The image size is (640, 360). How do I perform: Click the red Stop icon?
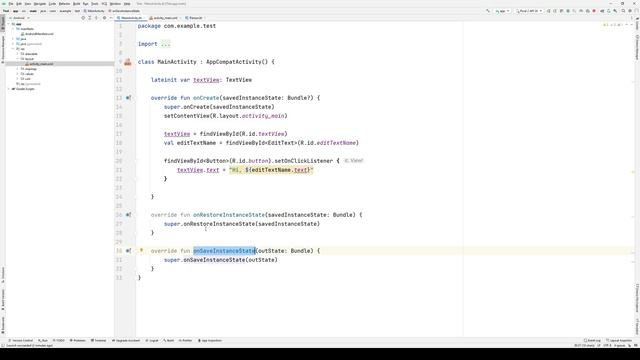[594, 11]
